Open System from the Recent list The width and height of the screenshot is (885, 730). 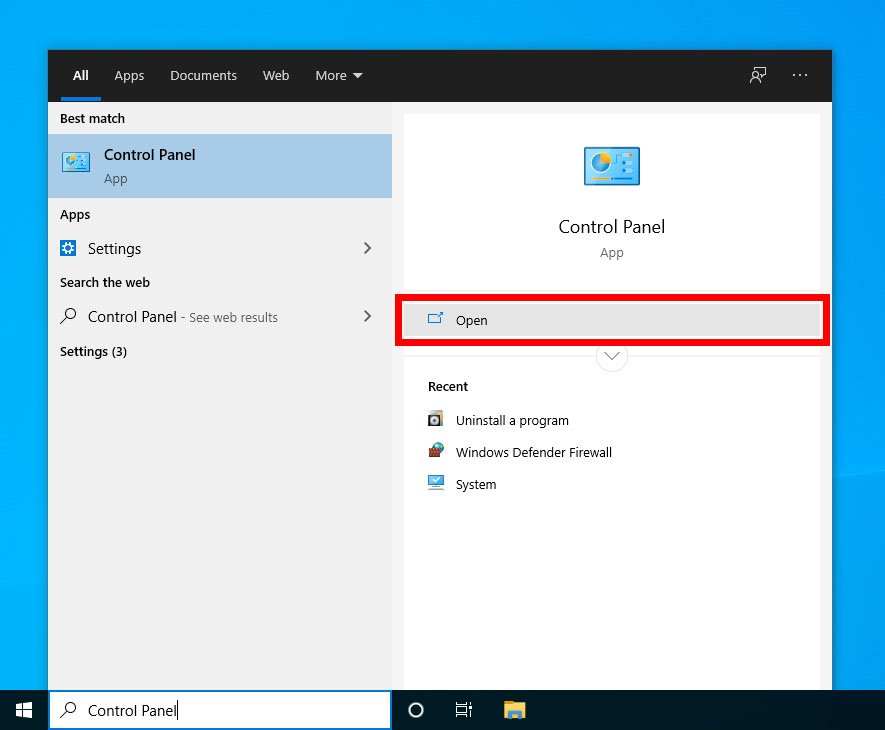(x=476, y=484)
